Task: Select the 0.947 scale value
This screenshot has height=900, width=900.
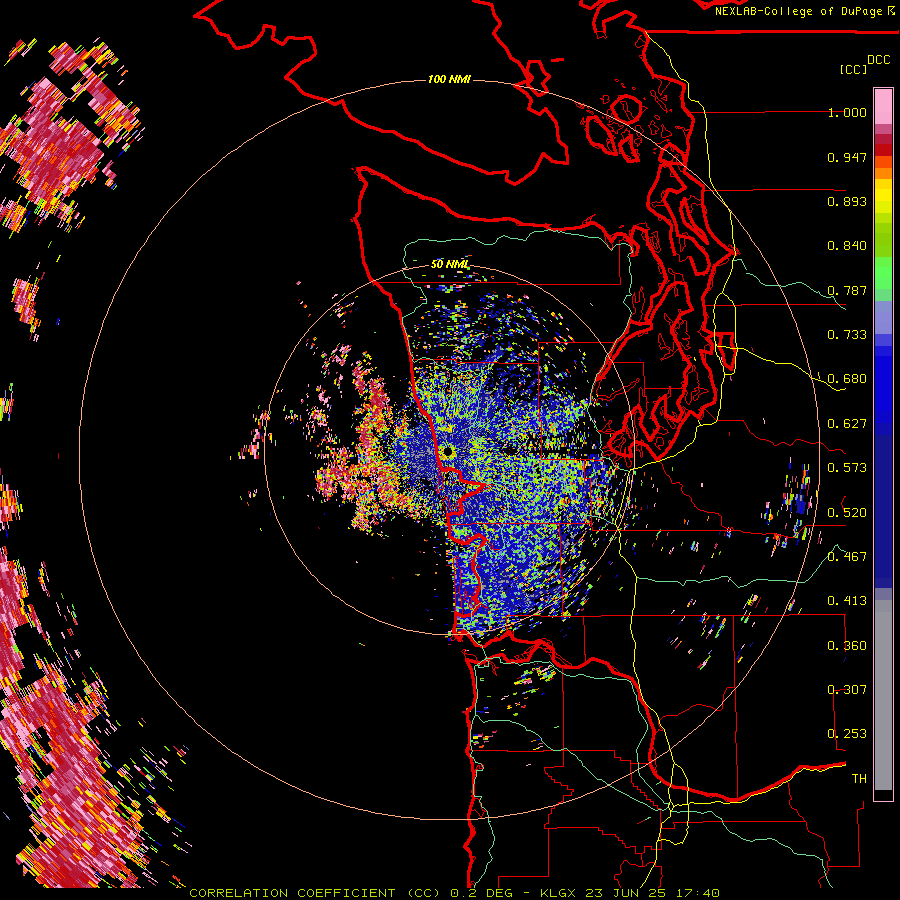Action: point(847,157)
